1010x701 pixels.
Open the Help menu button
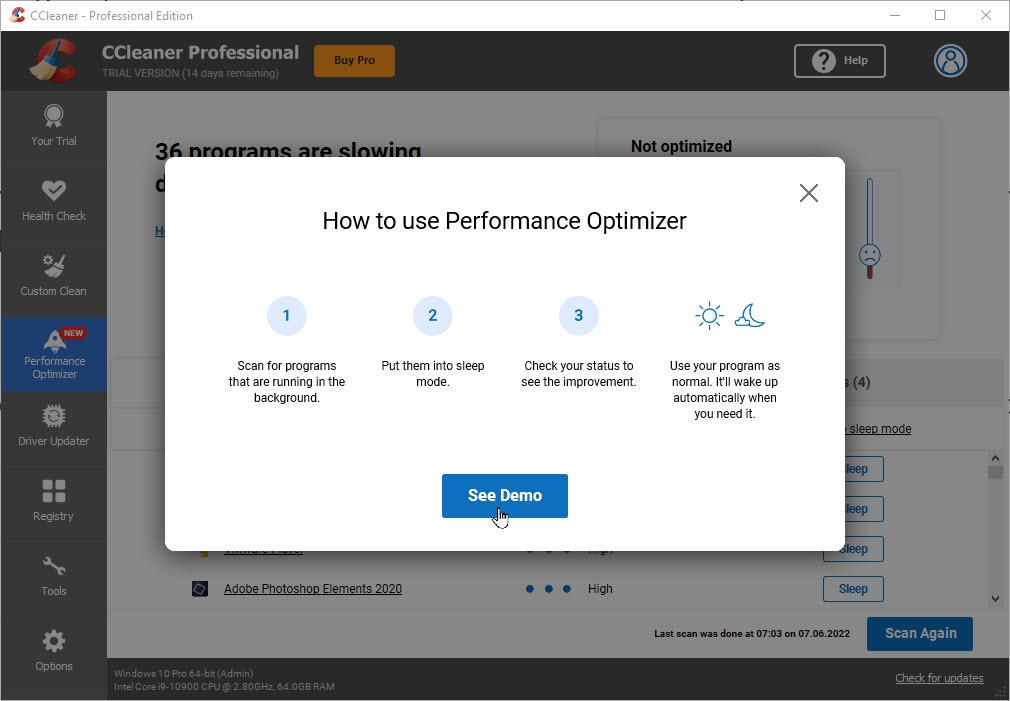tap(839, 61)
